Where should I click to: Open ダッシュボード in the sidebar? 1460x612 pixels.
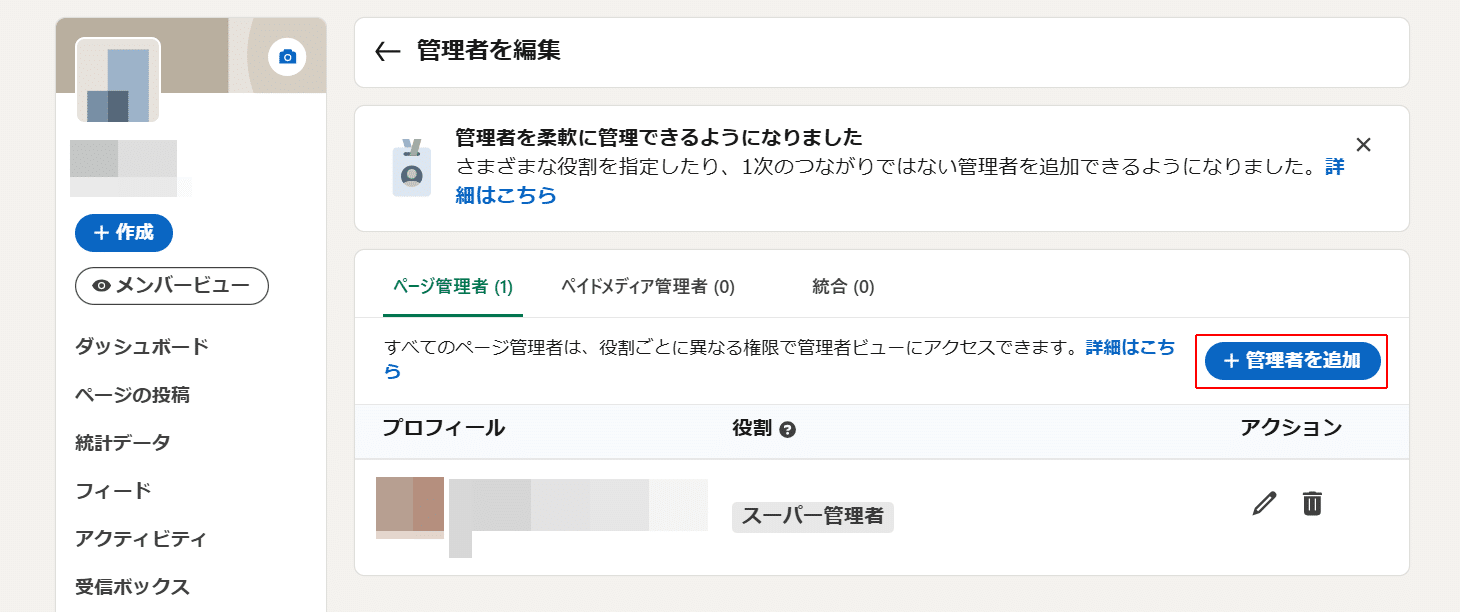pos(142,347)
